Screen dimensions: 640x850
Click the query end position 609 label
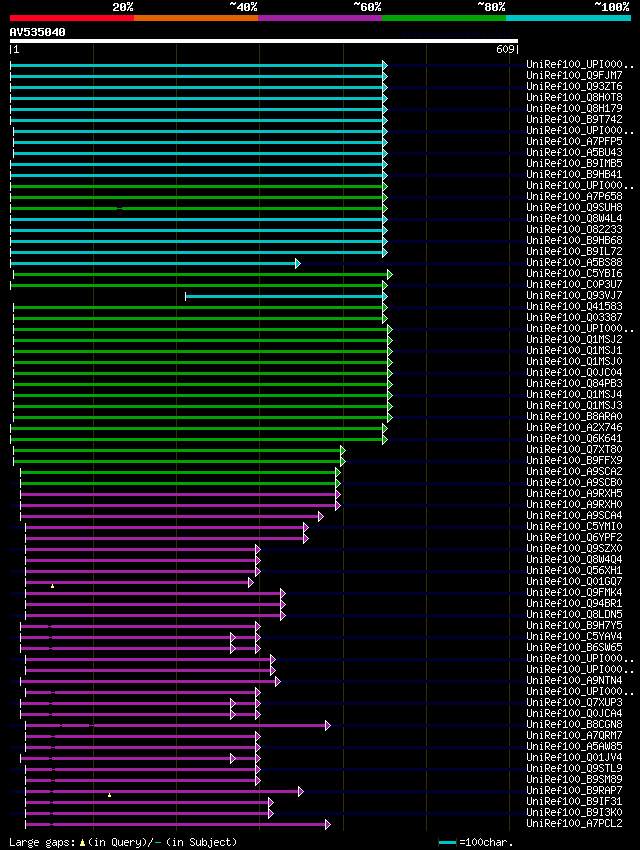pos(505,49)
